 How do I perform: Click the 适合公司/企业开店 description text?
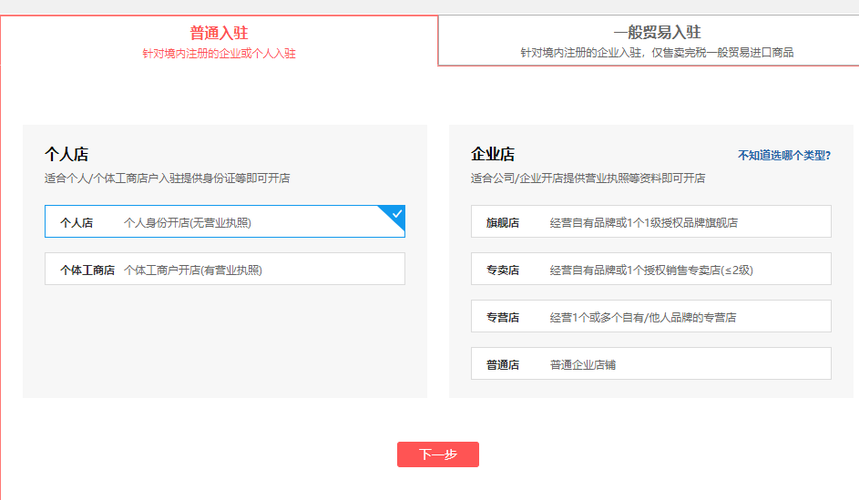(x=587, y=178)
